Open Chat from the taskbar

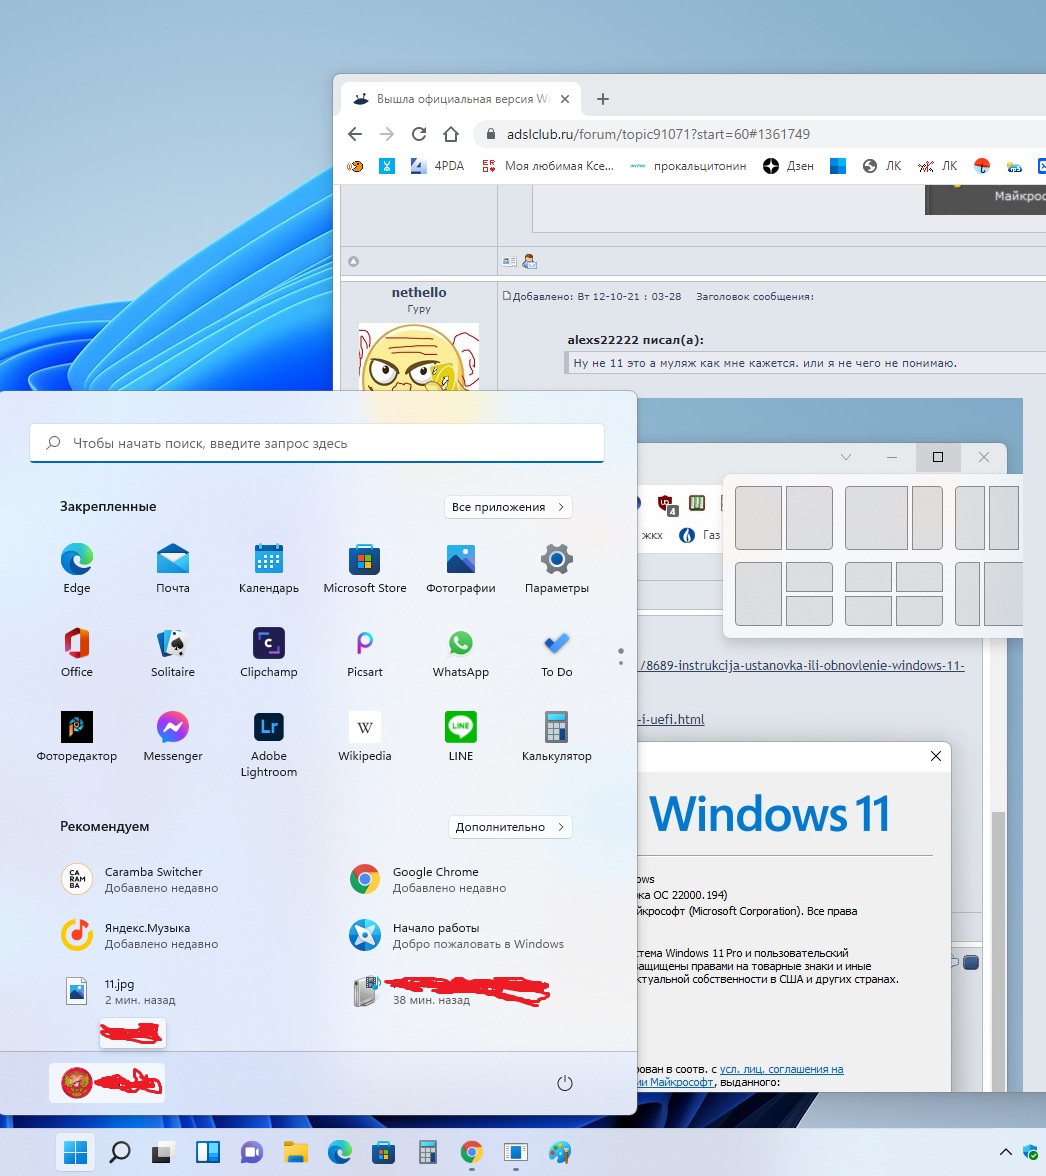tap(252, 1152)
